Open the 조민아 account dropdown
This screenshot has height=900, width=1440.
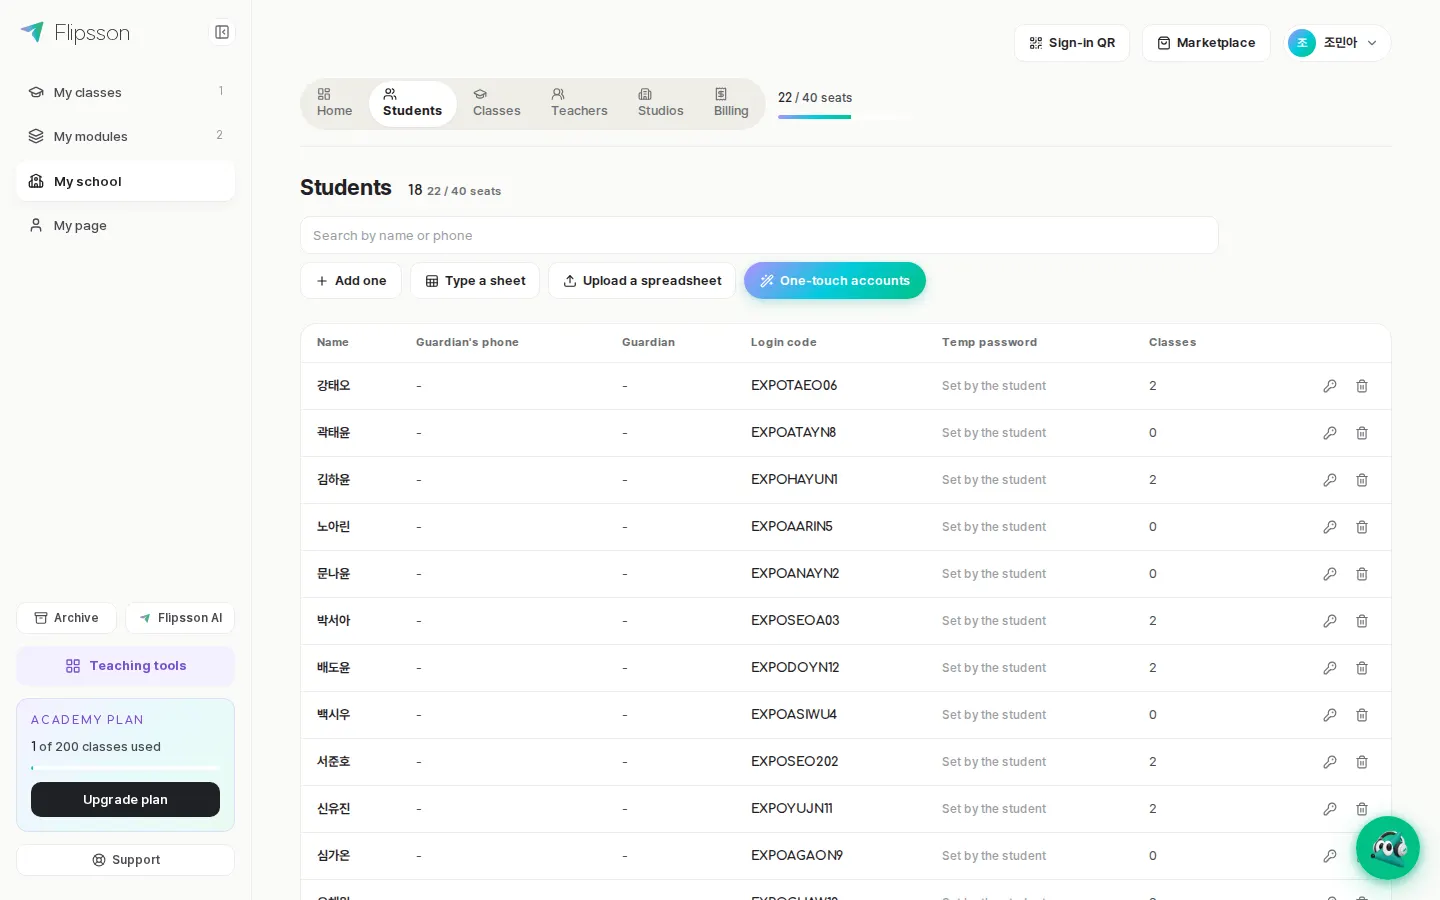point(1337,43)
